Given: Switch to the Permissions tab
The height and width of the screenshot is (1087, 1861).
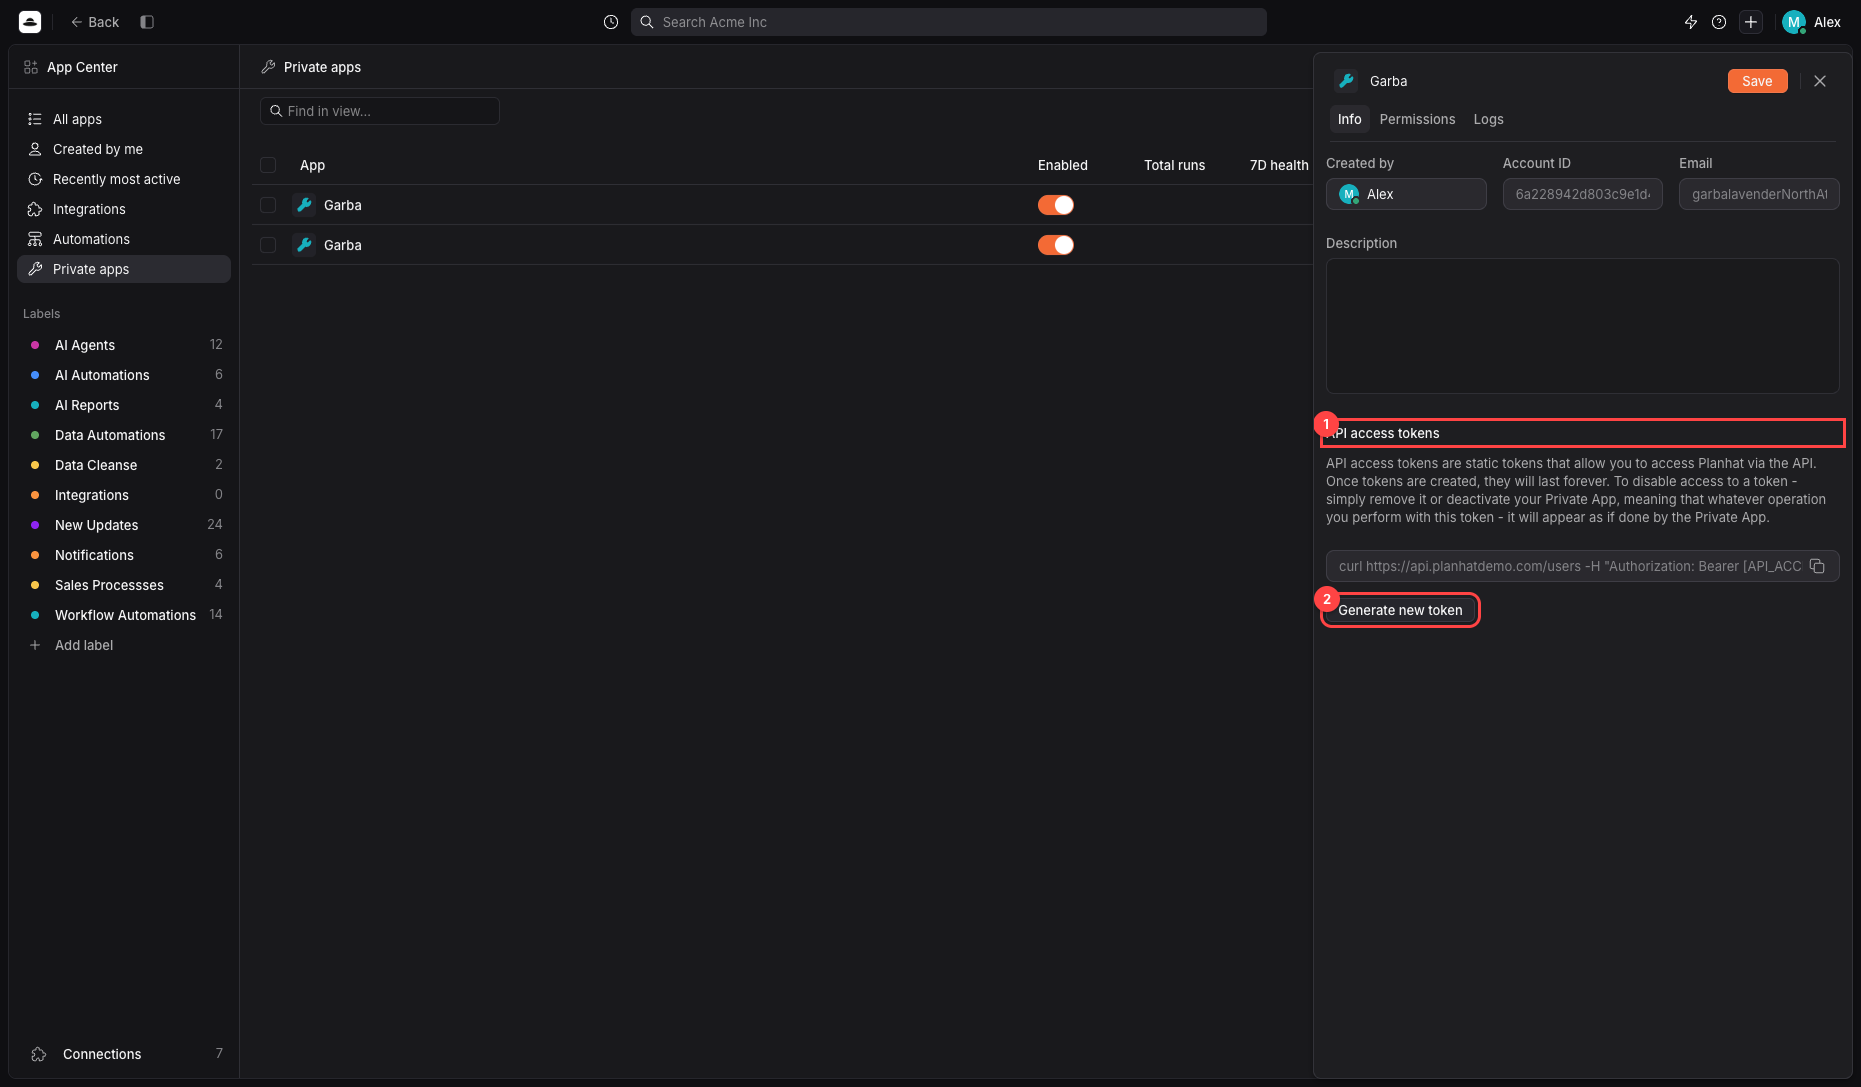Looking at the screenshot, I should (x=1417, y=119).
